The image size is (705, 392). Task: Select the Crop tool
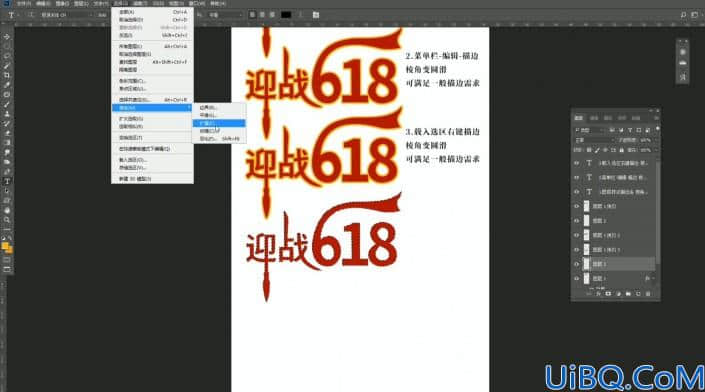point(7,75)
